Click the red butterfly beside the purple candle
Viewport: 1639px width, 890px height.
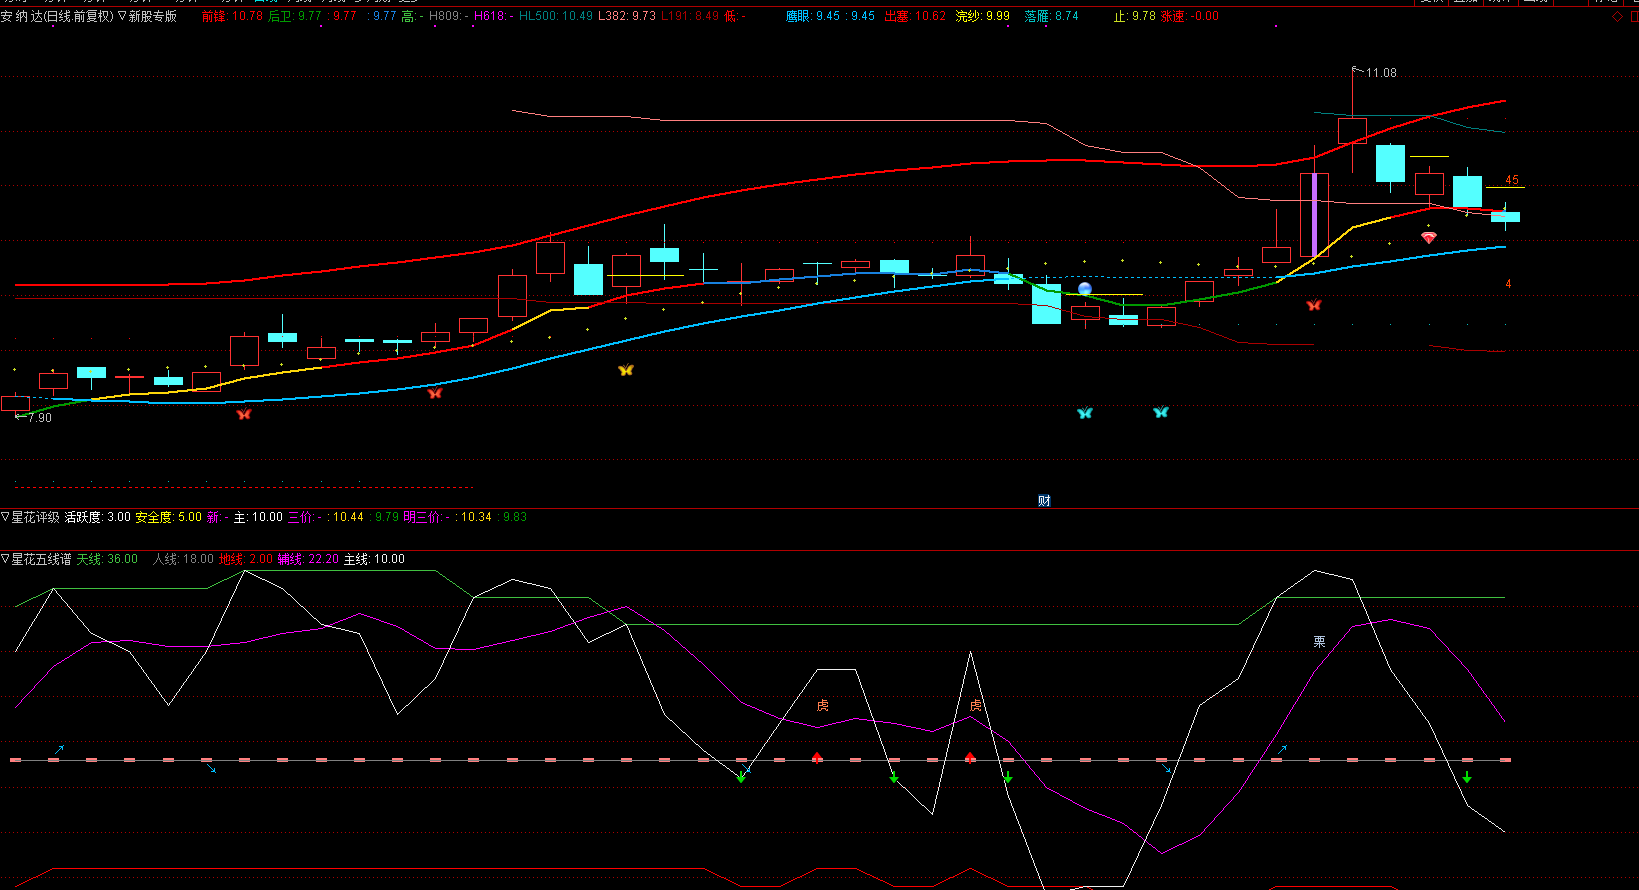tap(1314, 305)
